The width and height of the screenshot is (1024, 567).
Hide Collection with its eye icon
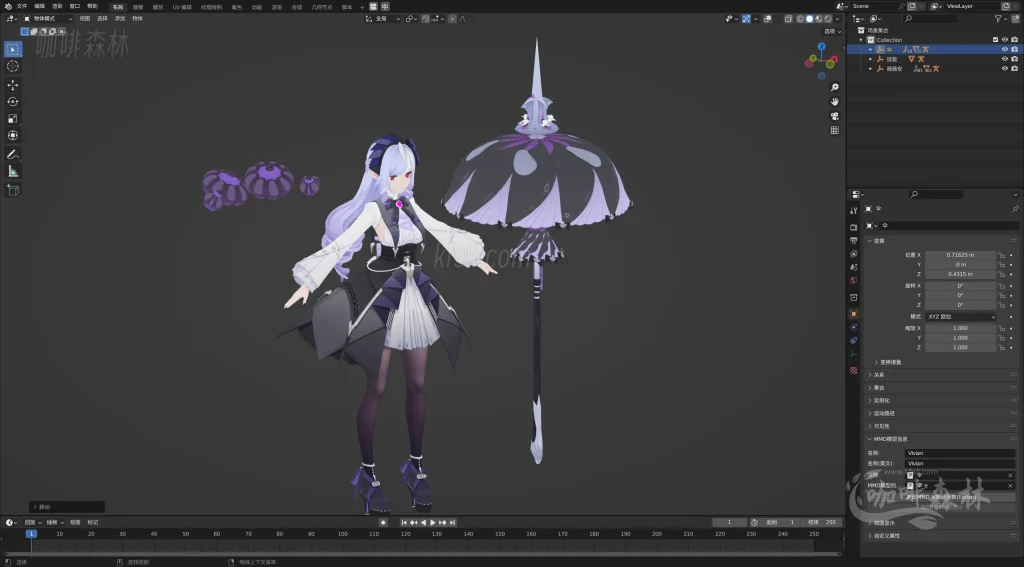tap(1004, 40)
